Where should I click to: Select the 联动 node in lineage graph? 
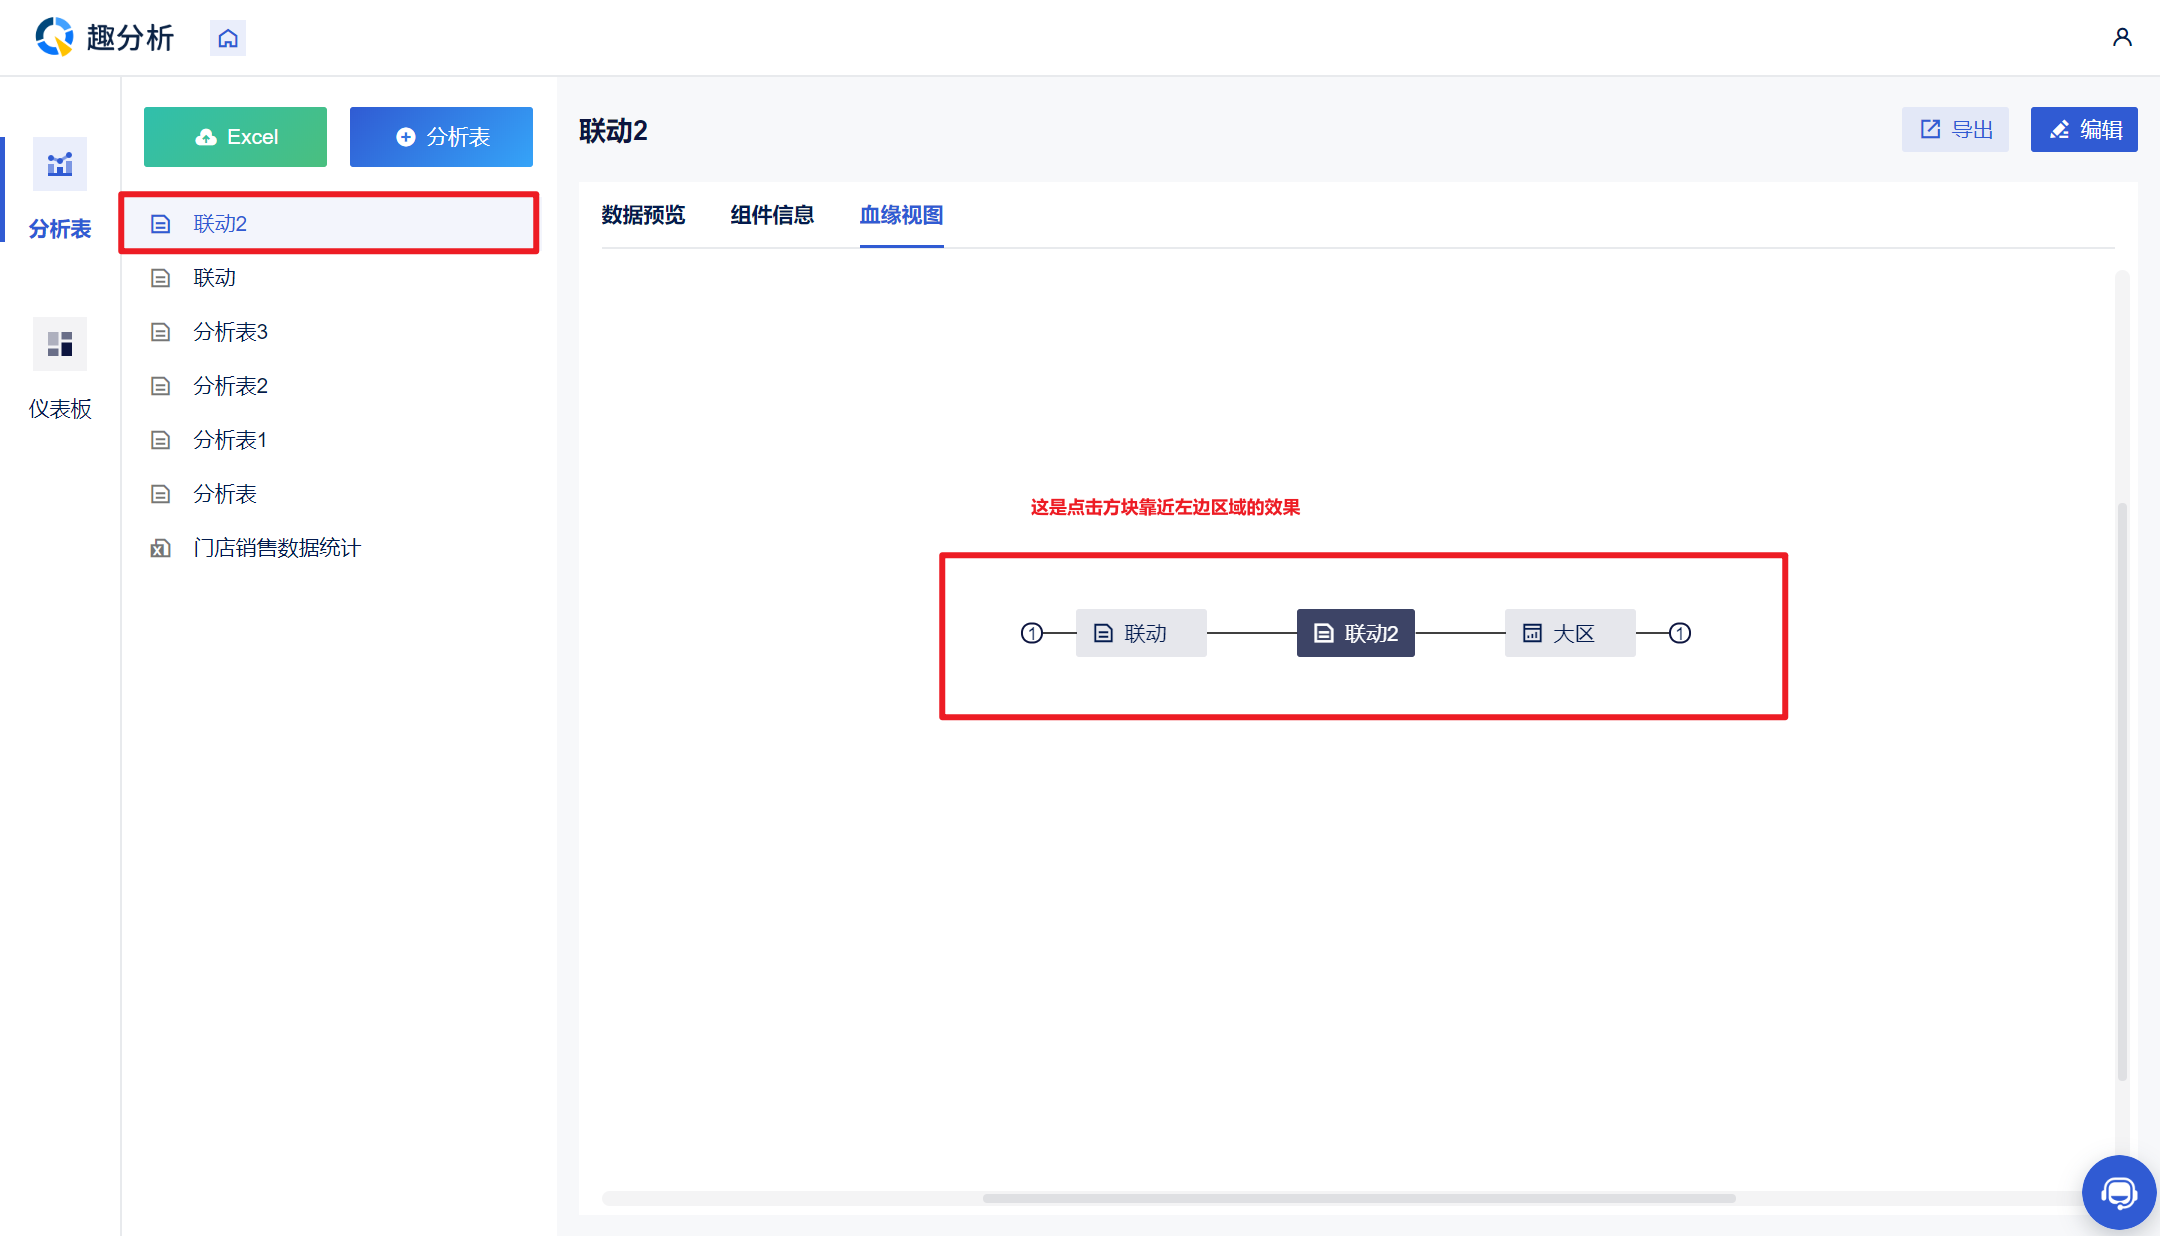click(x=1141, y=633)
